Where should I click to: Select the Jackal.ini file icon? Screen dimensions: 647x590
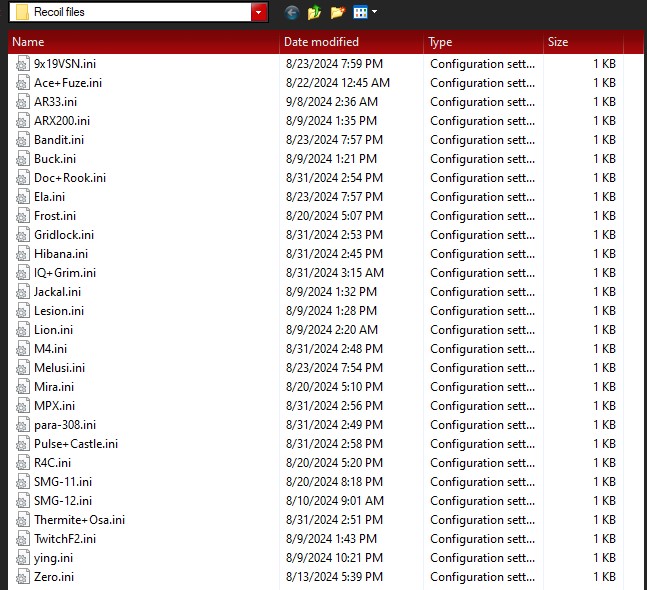click(x=23, y=291)
